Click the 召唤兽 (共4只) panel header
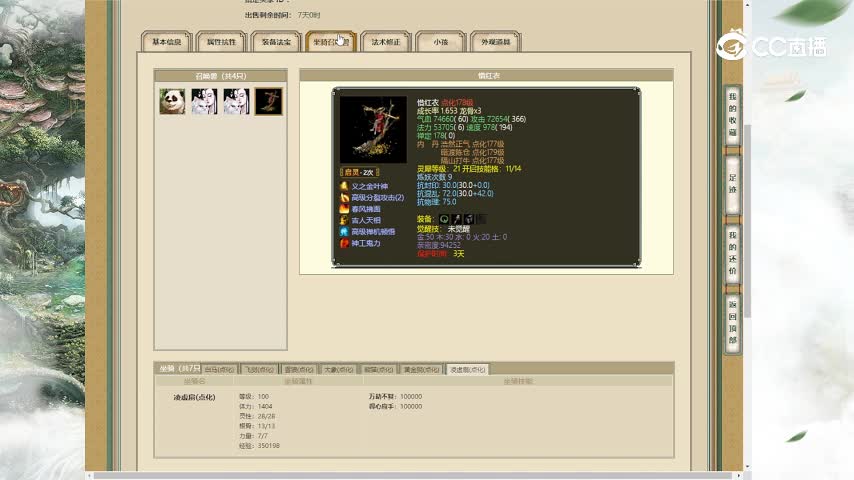The width and height of the screenshot is (854, 480). pyautogui.click(x=221, y=76)
